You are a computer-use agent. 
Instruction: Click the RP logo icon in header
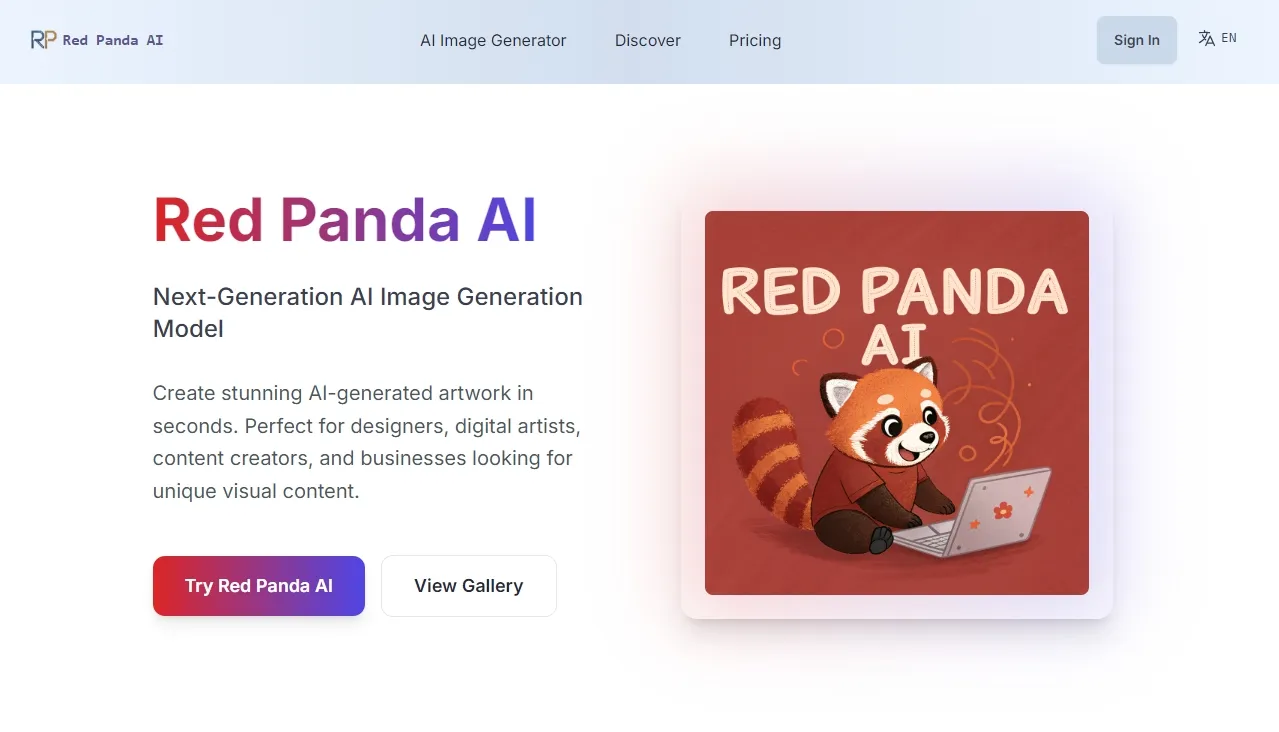pos(43,40)
